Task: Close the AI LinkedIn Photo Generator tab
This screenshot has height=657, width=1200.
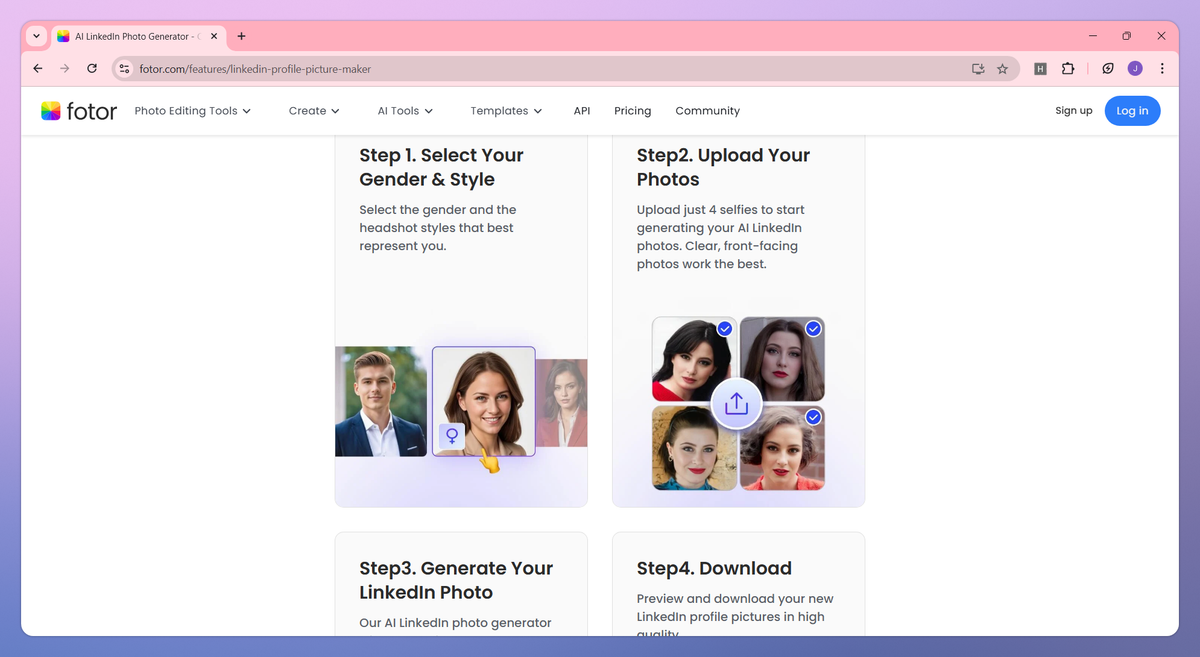Action: [x=214, y=36]
